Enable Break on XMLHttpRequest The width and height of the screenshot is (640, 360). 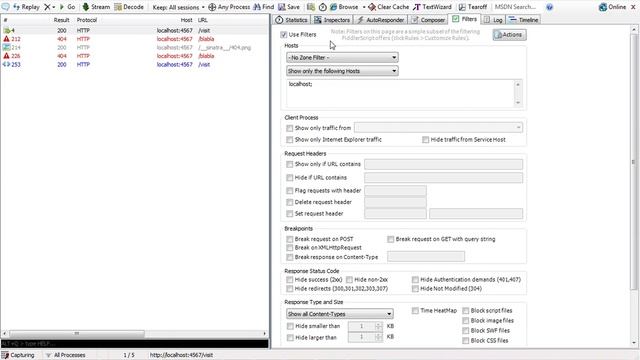(289, 248)
